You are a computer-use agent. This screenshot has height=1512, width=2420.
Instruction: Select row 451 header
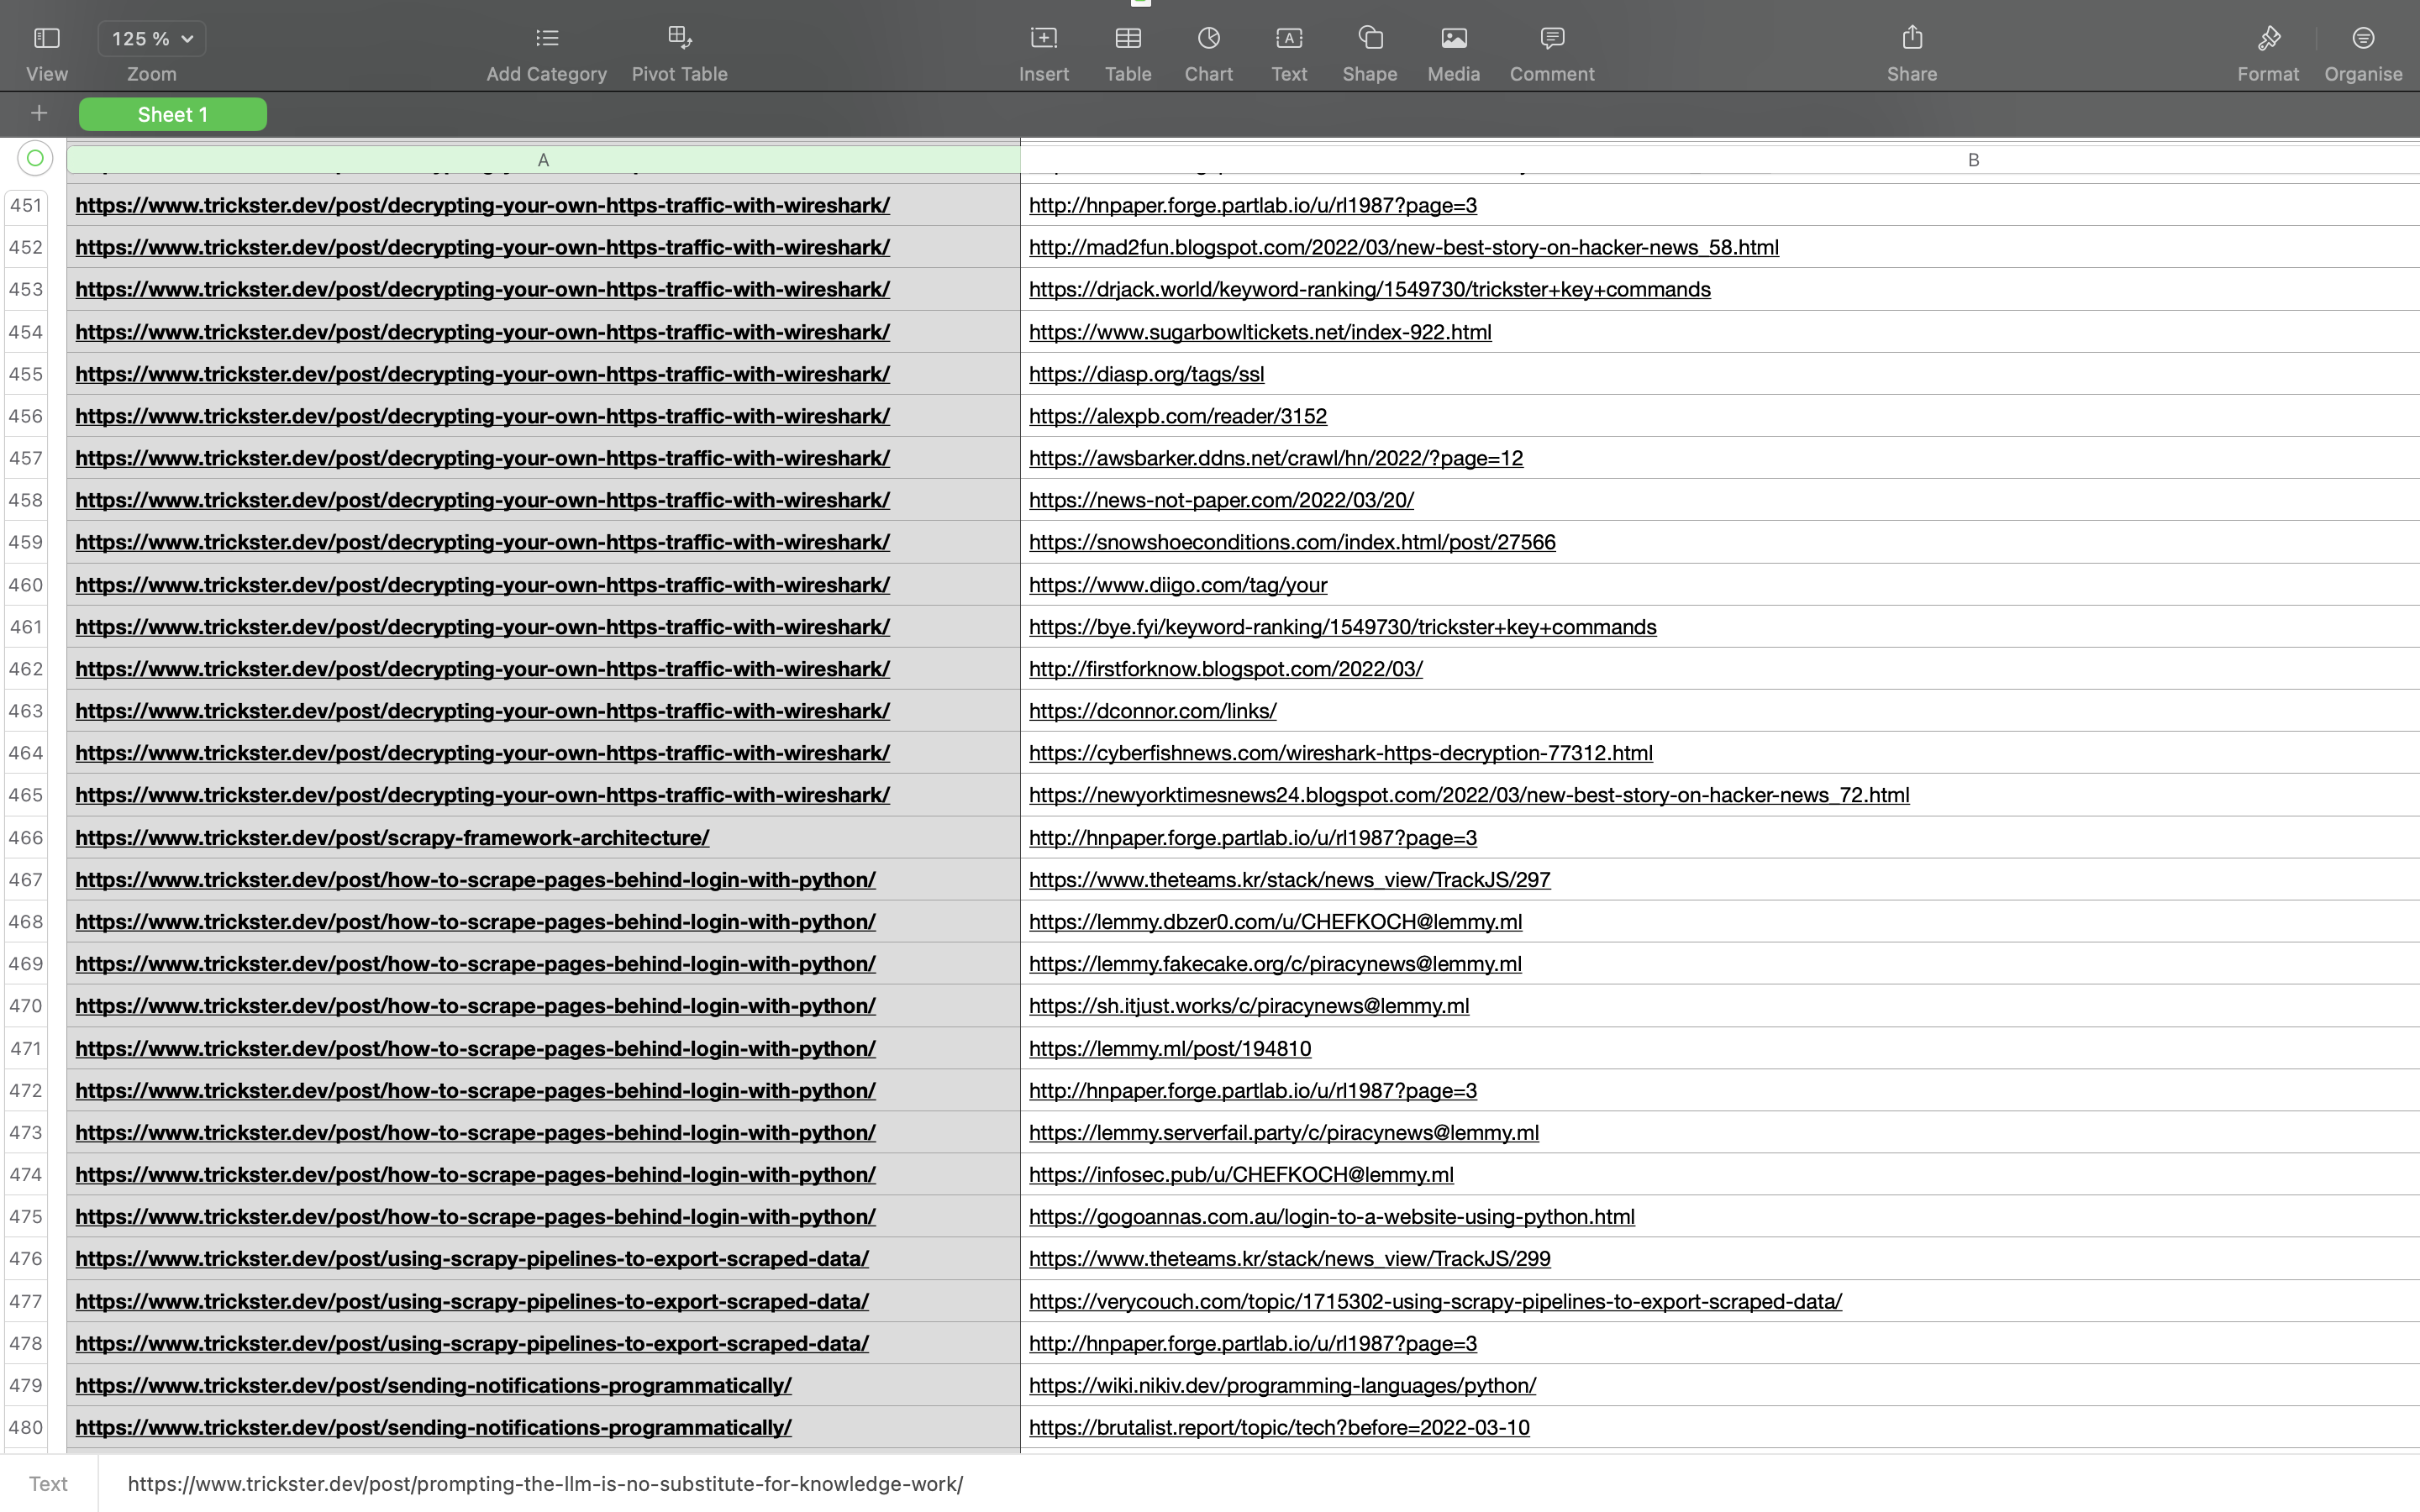[27, 205]
